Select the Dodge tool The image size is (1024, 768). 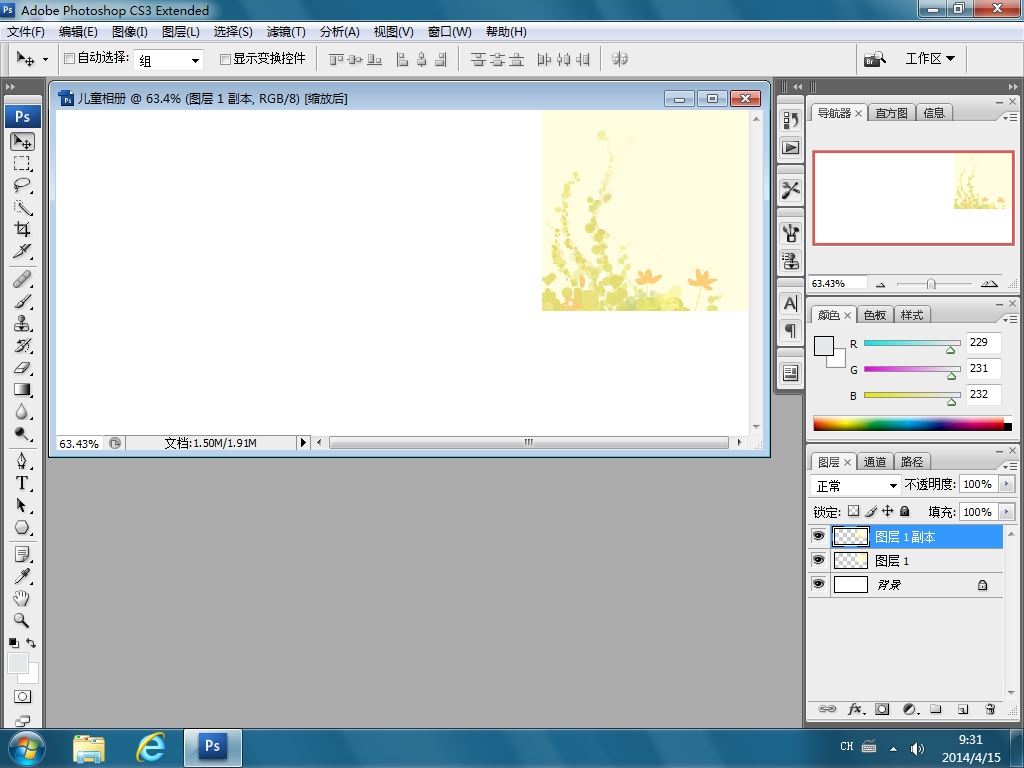pos(23,434)
